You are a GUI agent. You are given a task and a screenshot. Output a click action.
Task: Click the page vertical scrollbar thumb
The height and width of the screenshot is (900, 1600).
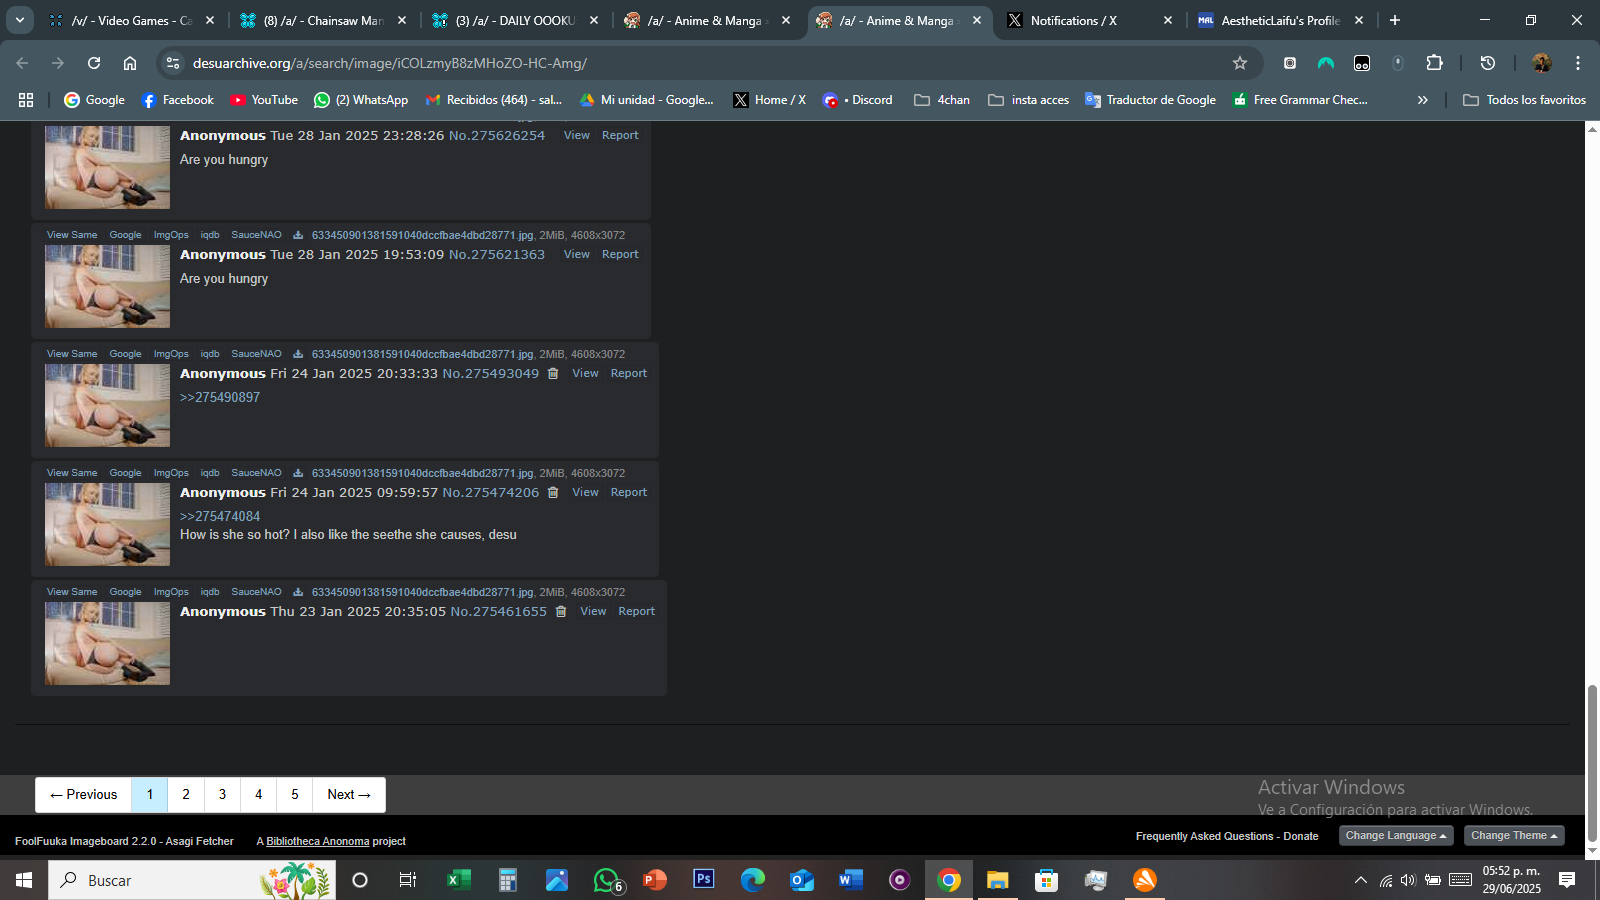coord(1592,765)
